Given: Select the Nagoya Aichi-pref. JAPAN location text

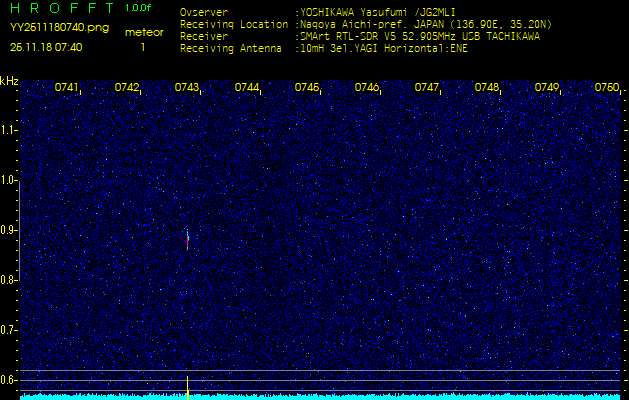Looking at the screenshot, I should pos(426,24).
